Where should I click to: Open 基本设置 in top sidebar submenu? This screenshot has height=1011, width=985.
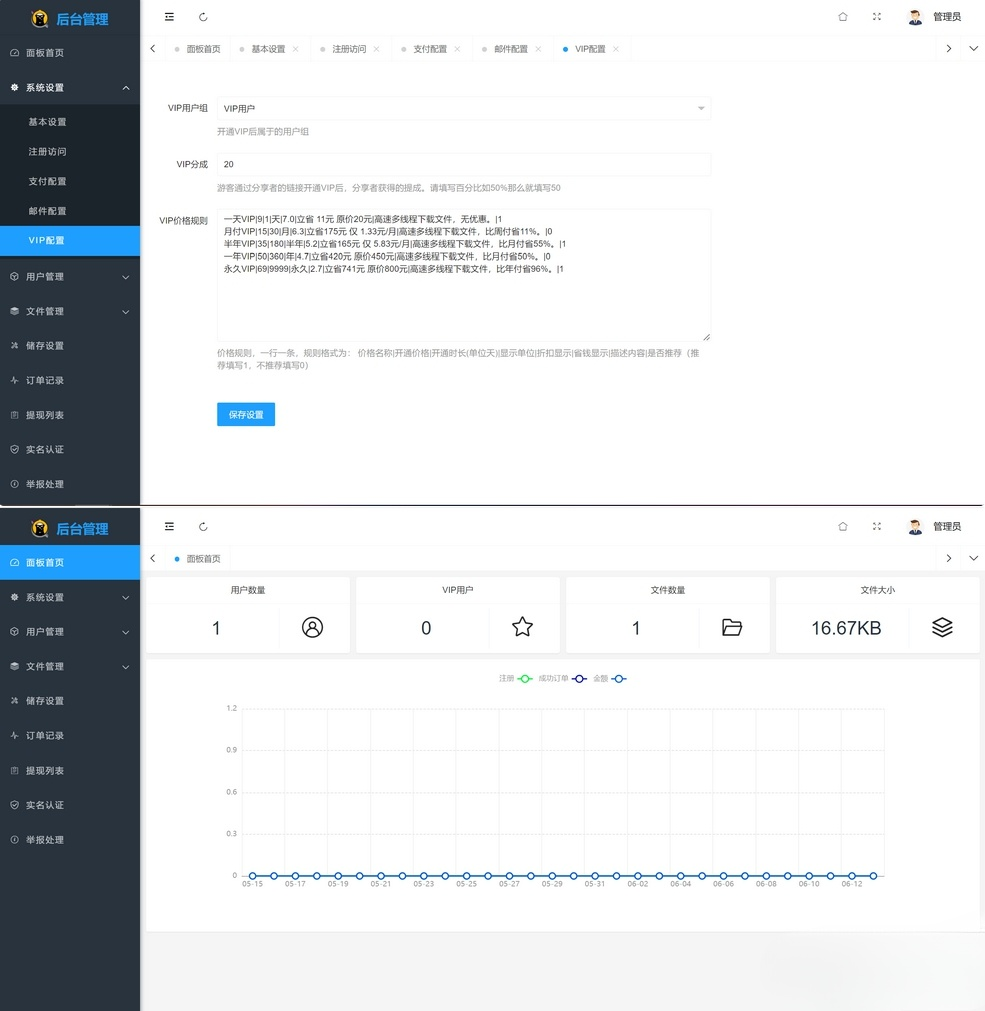(70, 122)
